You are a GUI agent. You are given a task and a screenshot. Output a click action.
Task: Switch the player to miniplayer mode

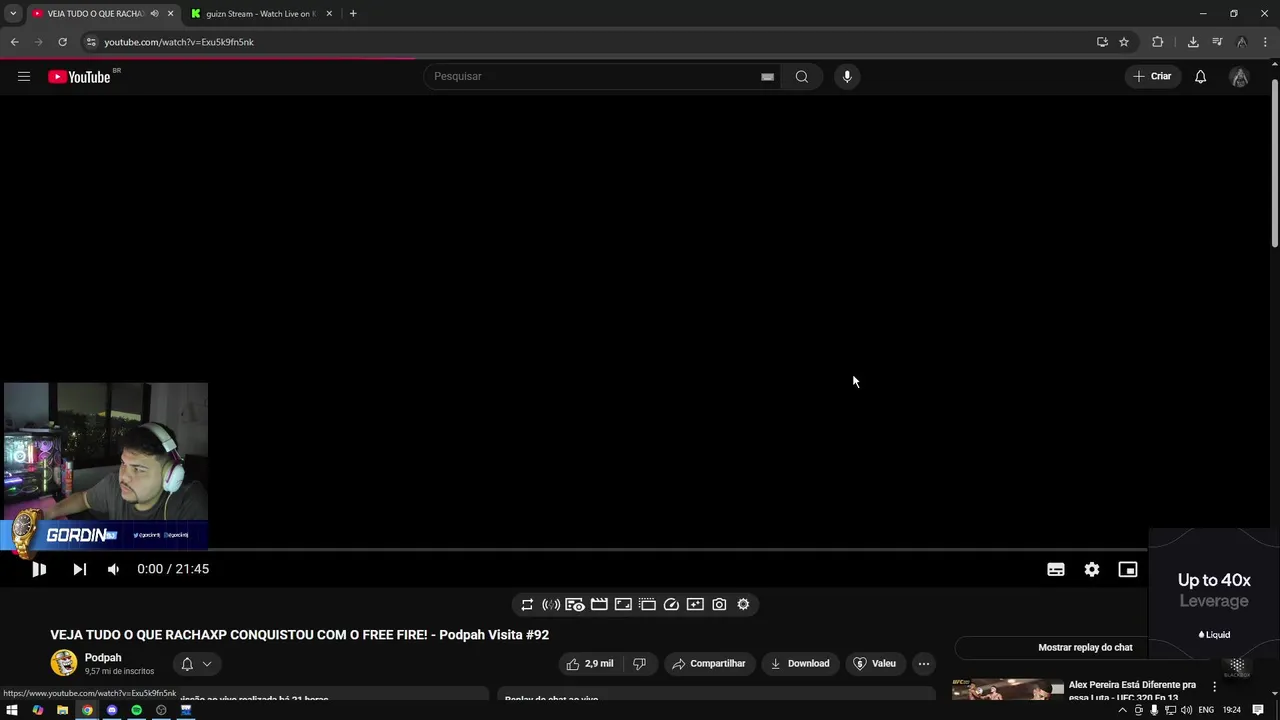(1127, 569)
